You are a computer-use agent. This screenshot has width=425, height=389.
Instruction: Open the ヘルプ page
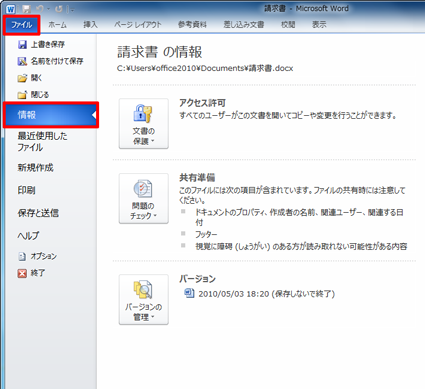[28, 235]
